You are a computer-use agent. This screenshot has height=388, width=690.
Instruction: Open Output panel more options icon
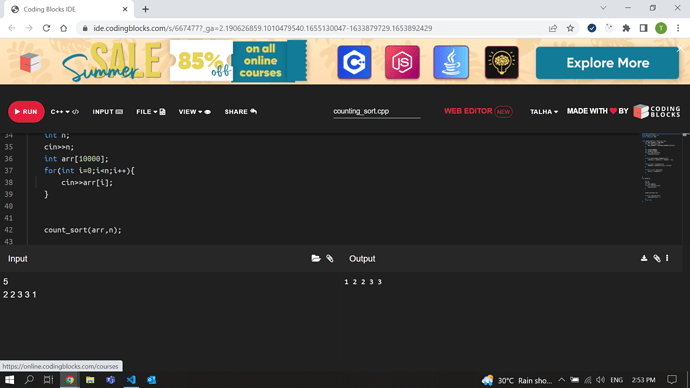coord(667,258)
